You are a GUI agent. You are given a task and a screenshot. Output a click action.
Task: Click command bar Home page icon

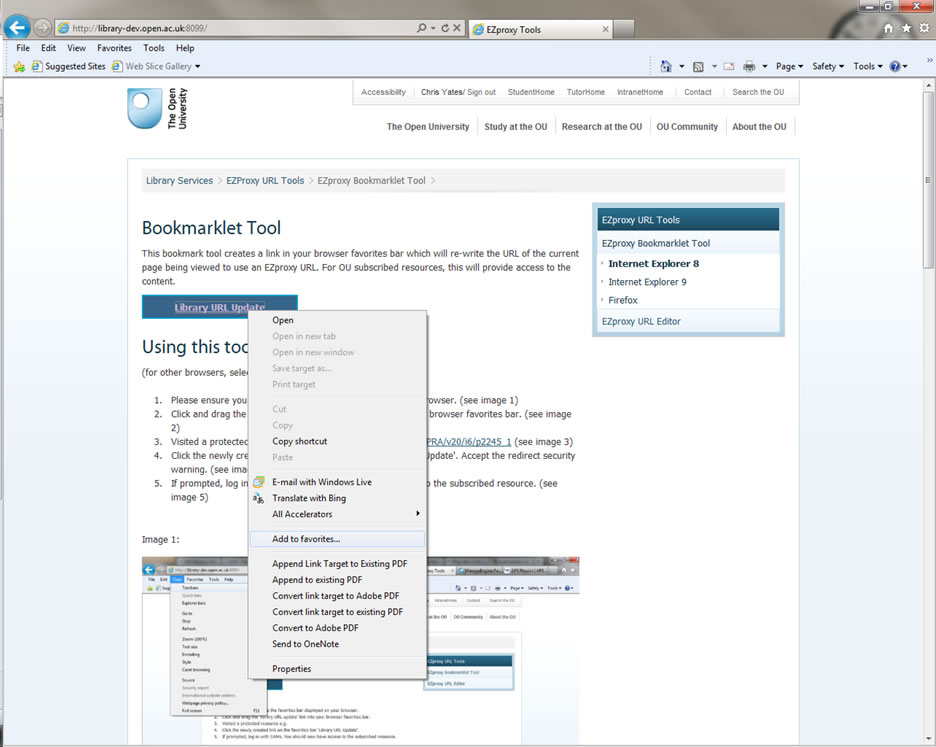(x=666, y=66)
